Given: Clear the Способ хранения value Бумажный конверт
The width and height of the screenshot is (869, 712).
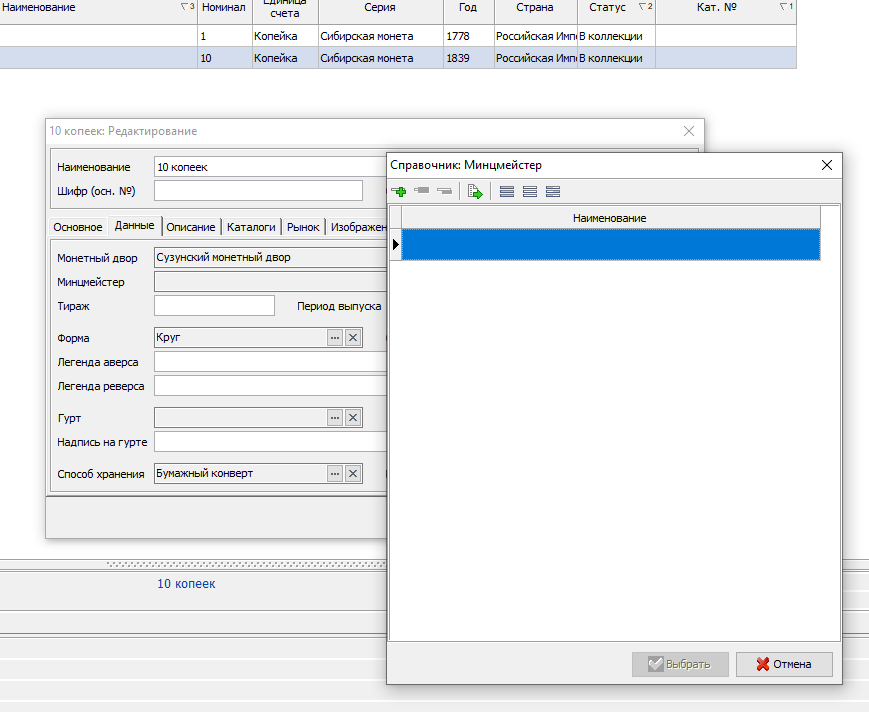Looking at the screenshot, I should coord(353,474).
